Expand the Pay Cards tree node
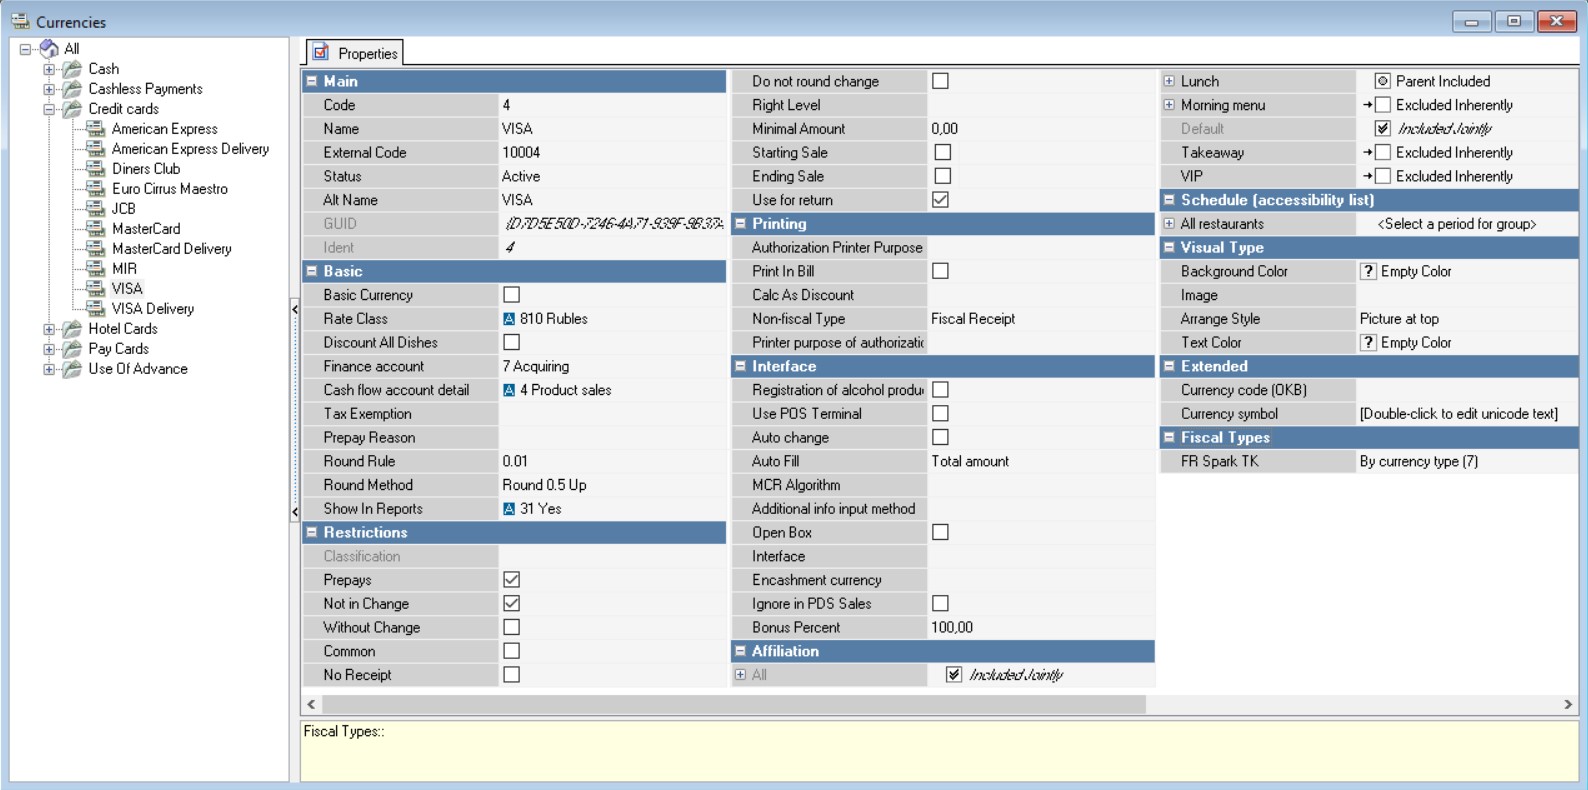This screenshot has width=1588, height=790. 48,349
